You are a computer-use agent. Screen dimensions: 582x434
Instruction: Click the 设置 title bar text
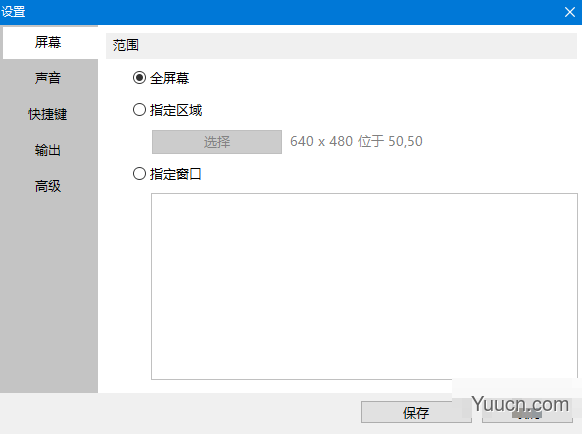pyautogui.click(x=13, y=12)
